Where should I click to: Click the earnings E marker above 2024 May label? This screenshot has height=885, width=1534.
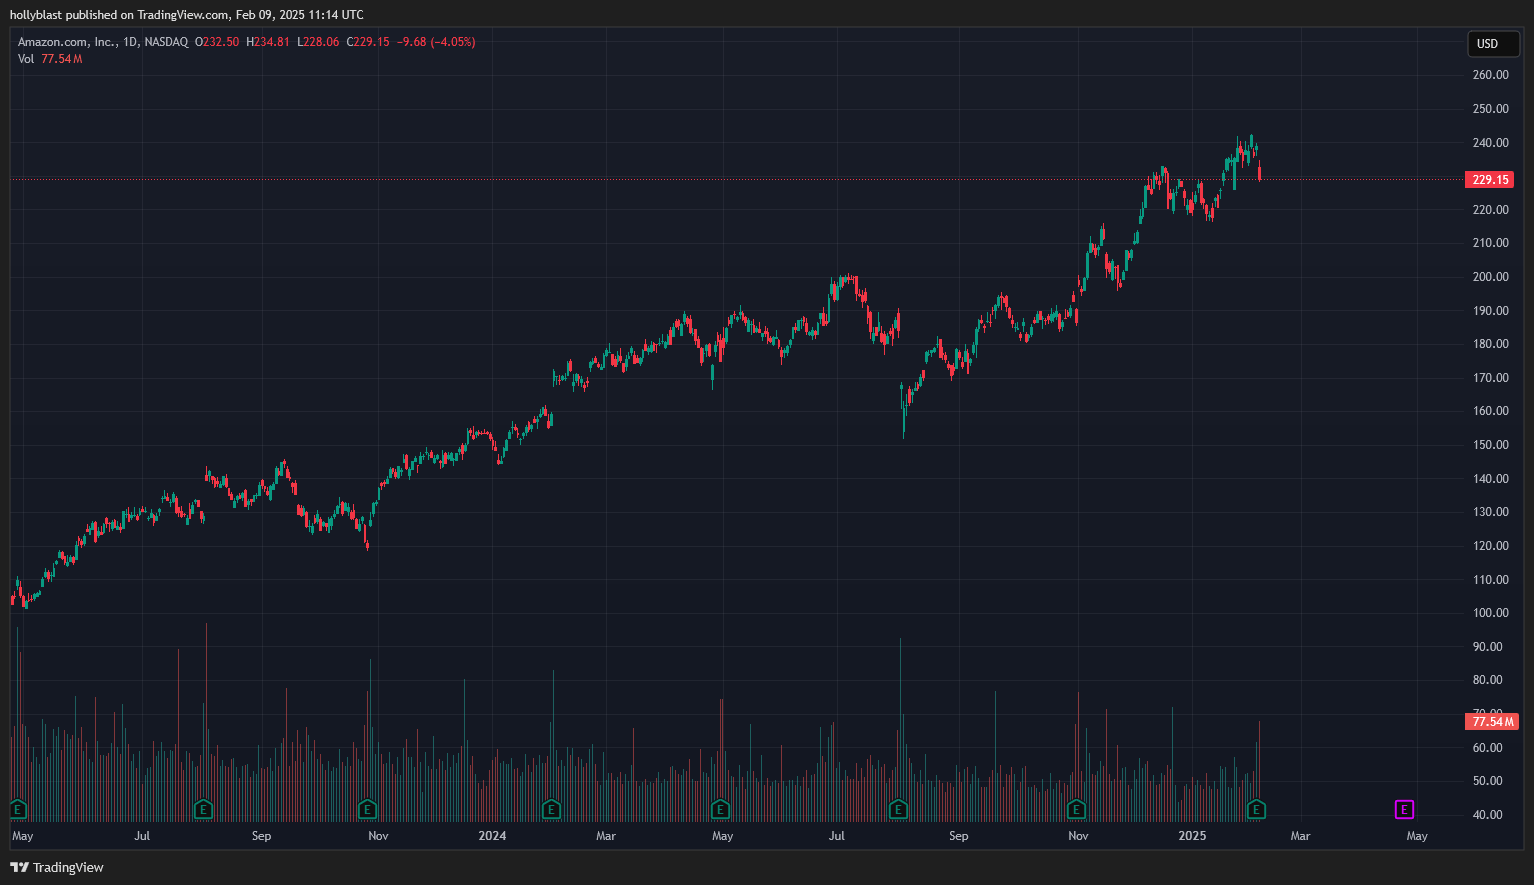[720, 809]
